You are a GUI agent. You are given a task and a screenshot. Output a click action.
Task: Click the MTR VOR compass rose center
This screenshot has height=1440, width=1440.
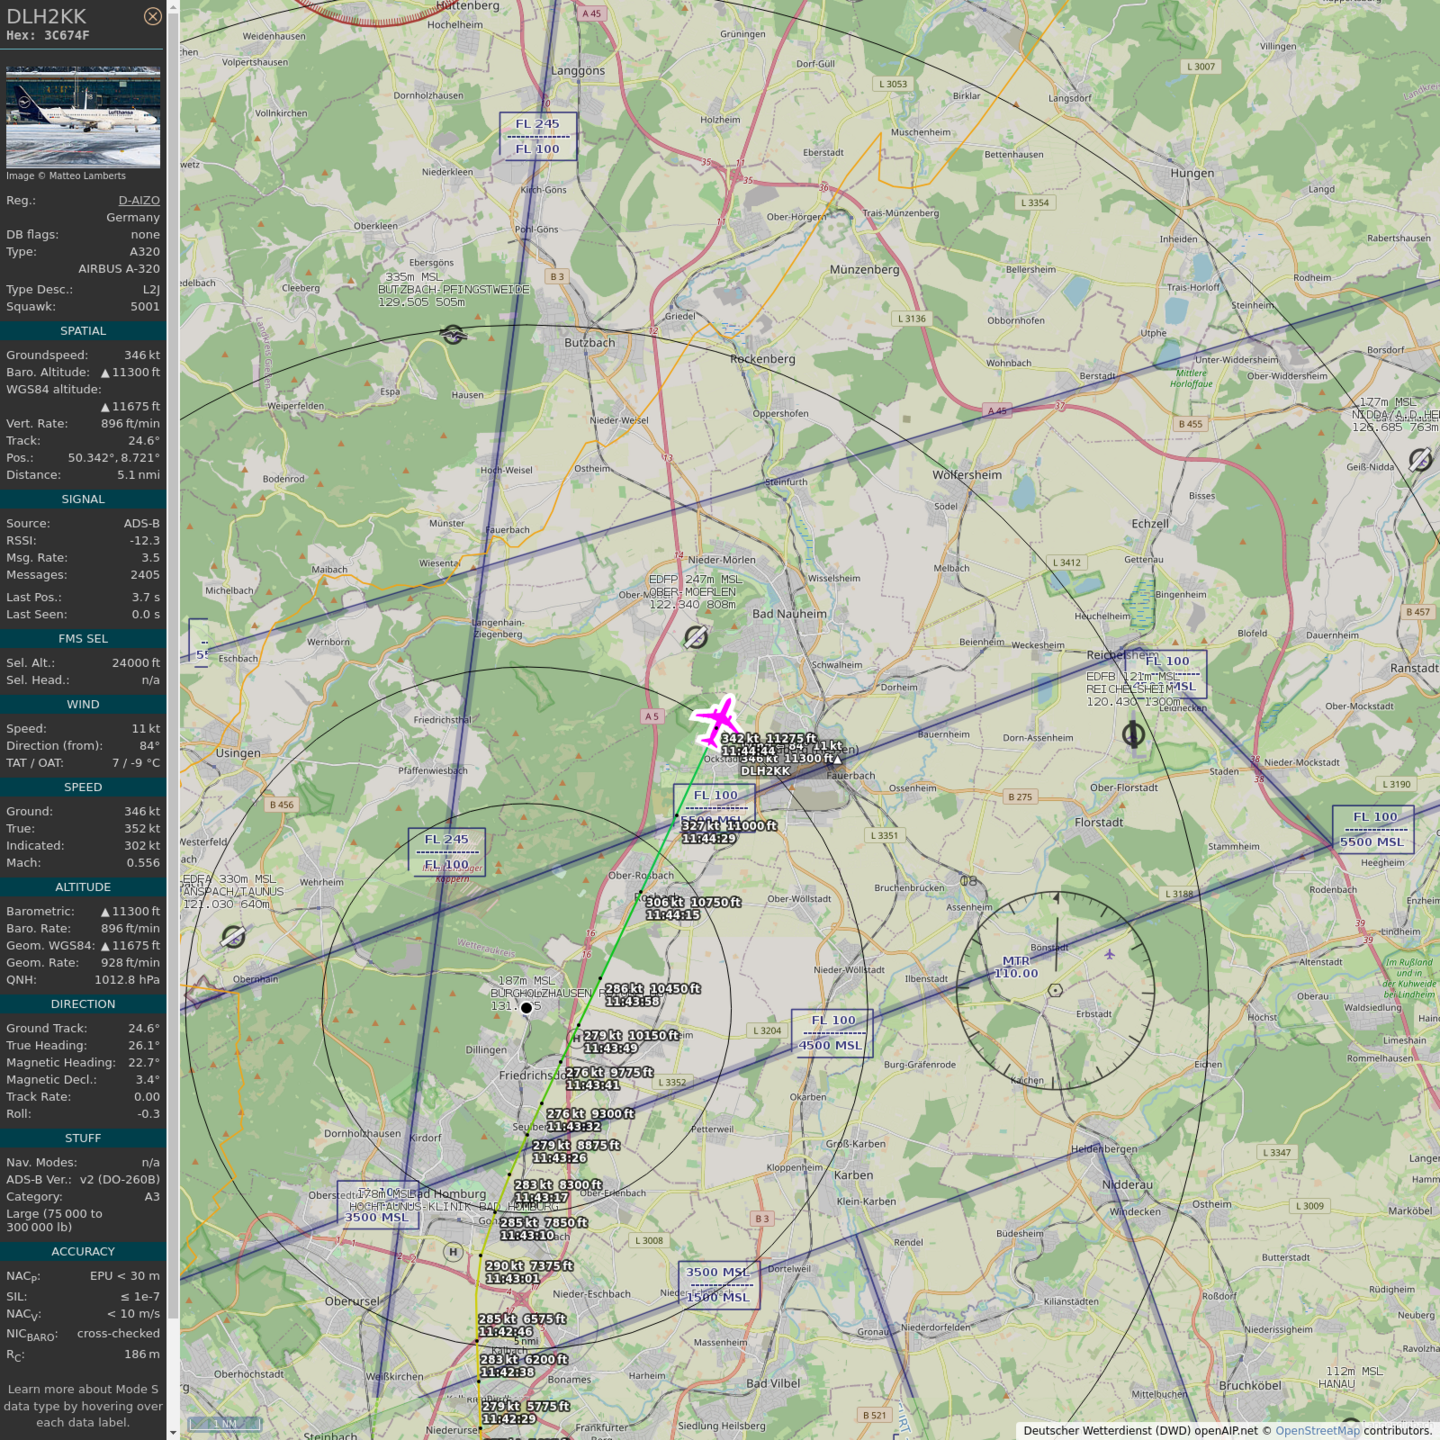(1055, 990)
